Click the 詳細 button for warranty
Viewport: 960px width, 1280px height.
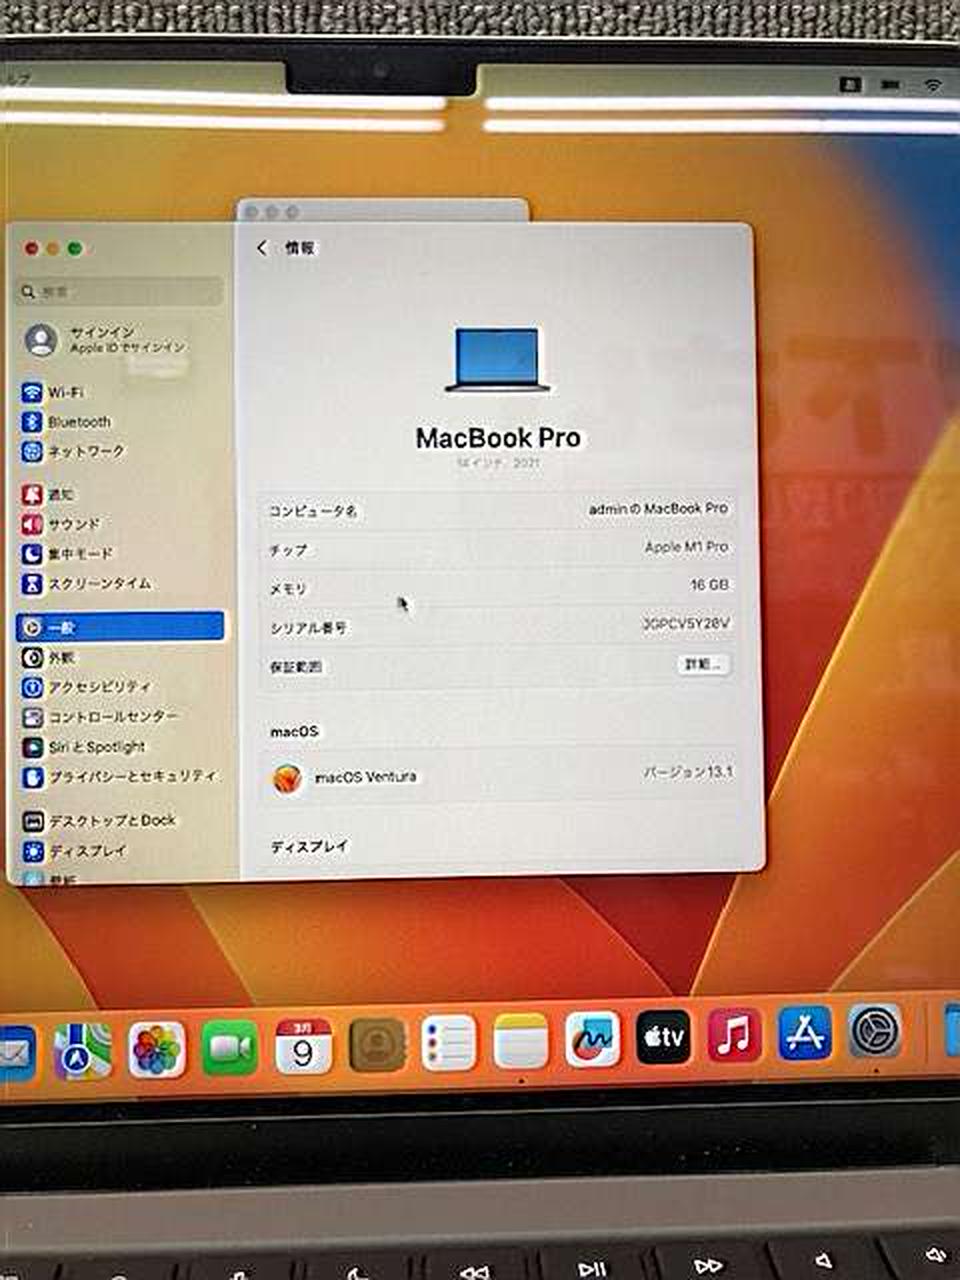pyautogui.click(x=703, y=664)
